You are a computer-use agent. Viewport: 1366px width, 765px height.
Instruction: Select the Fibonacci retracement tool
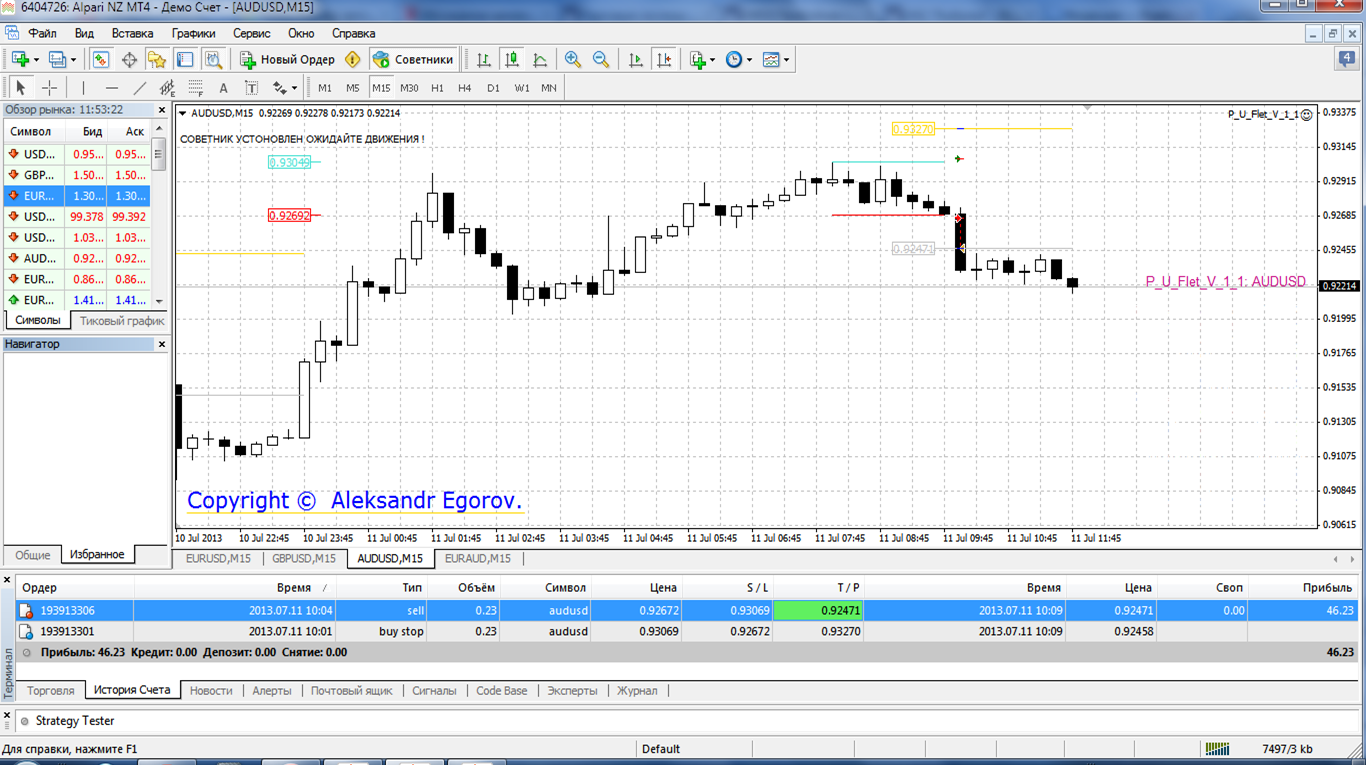[196, 88]
